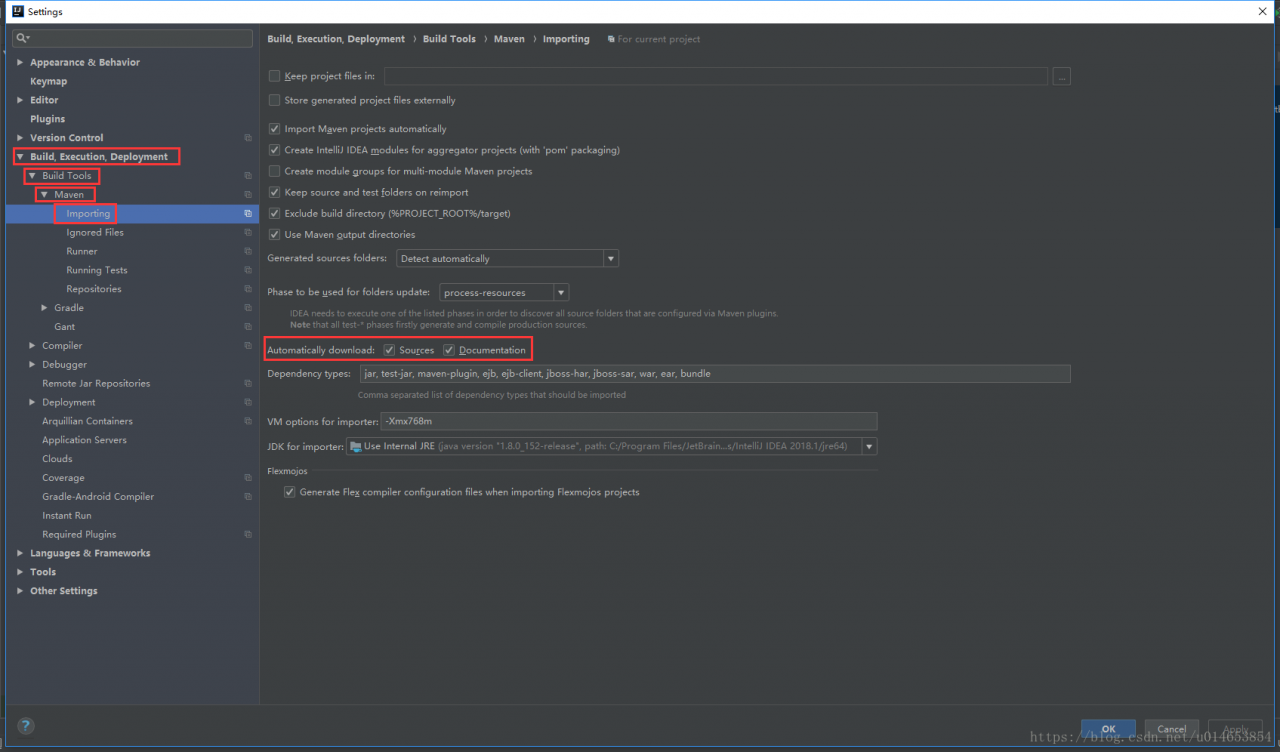The width and height of the screenshot is (1280, 752).
Task: Enable Create module groups for multi-module Maven projects
Action: tap(275, 171)
